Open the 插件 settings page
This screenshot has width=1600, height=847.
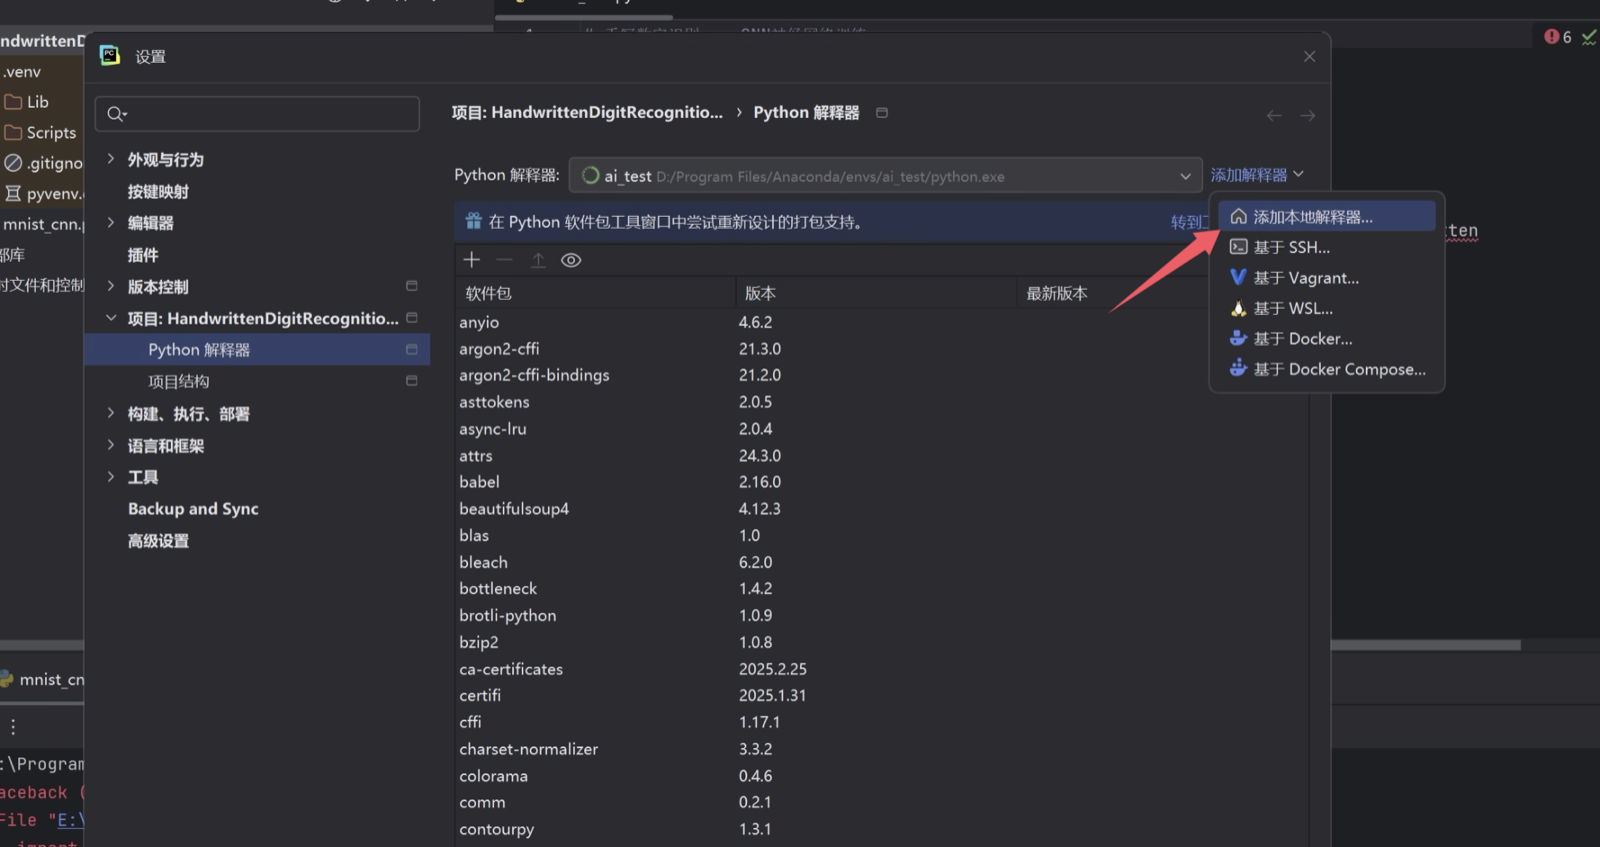(143, 255)
